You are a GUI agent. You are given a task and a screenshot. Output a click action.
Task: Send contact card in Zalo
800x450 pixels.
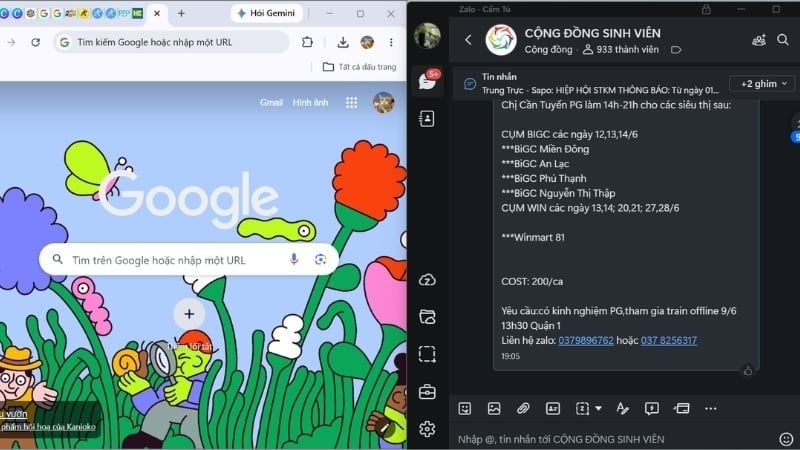click(553, 408)
